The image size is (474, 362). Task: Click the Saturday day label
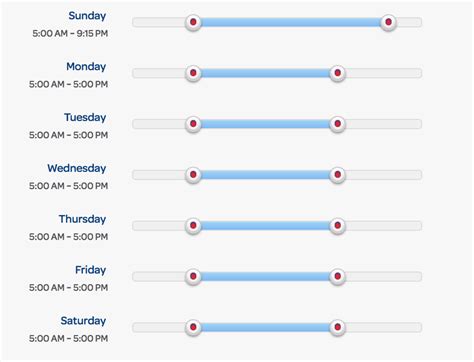point(83,321)
